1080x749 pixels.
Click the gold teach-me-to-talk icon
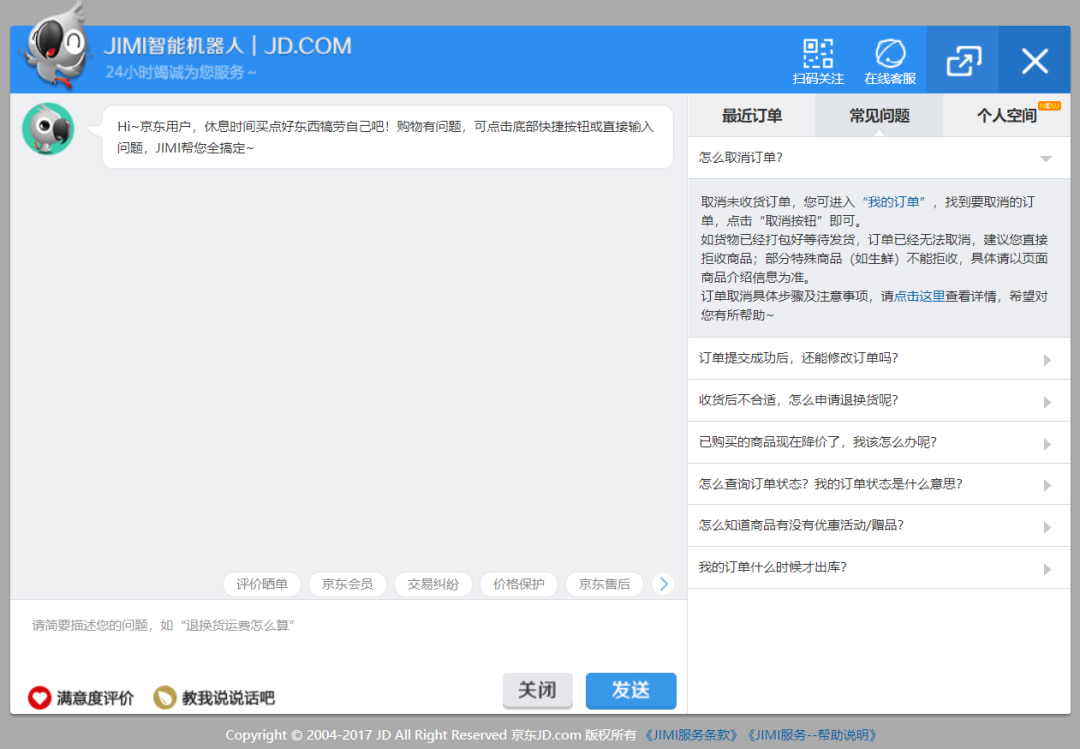[165, 697]
